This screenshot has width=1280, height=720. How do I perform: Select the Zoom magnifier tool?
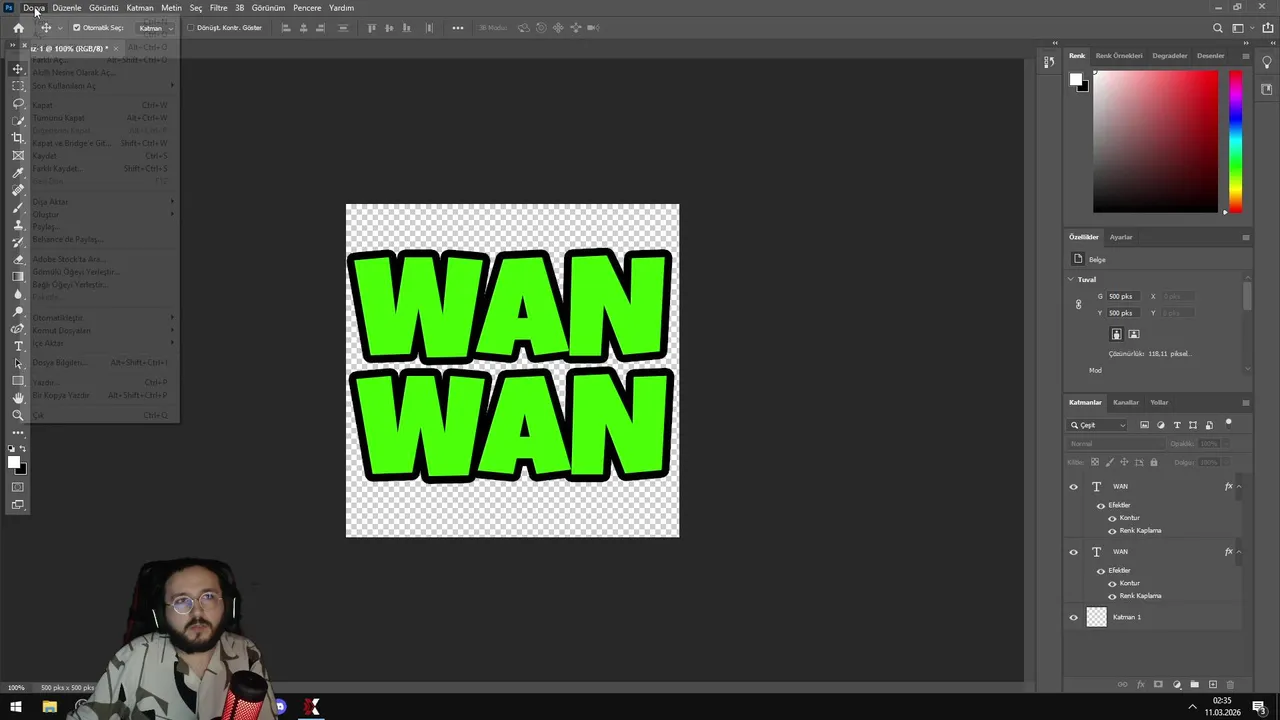pos(18,415)
